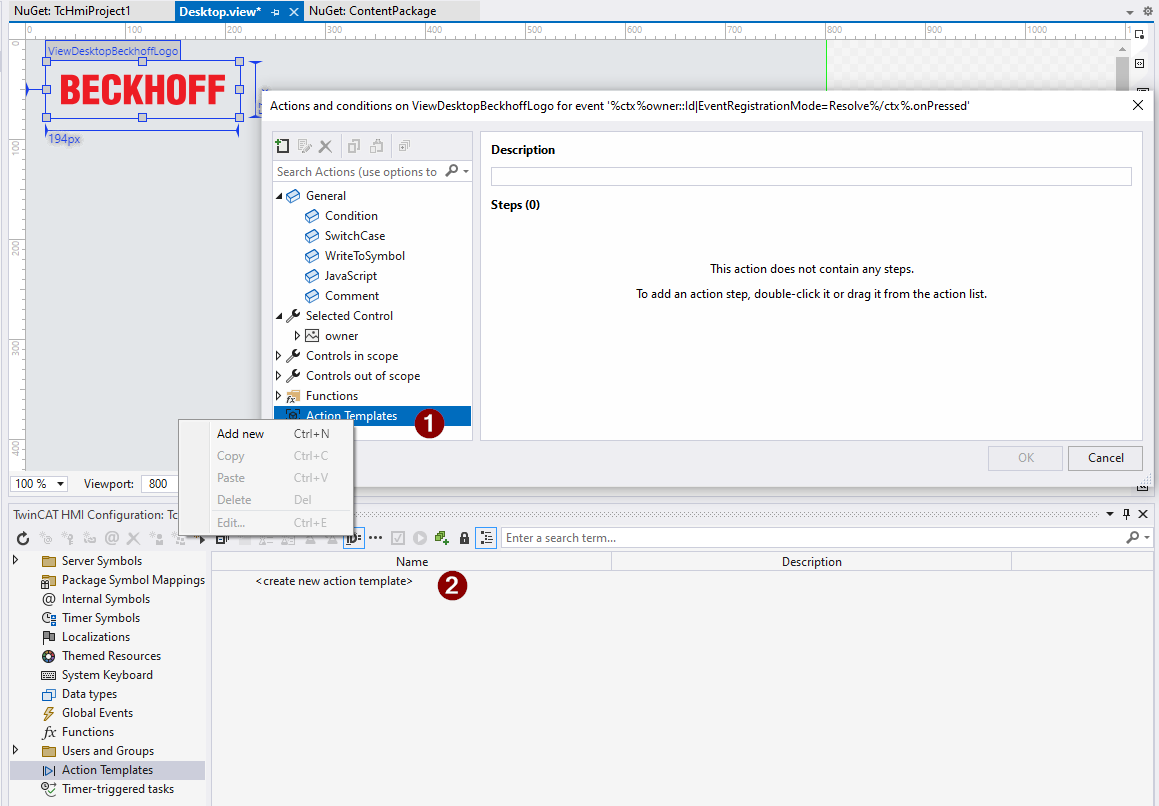Select create new action template entry

(x=335, y=581)
